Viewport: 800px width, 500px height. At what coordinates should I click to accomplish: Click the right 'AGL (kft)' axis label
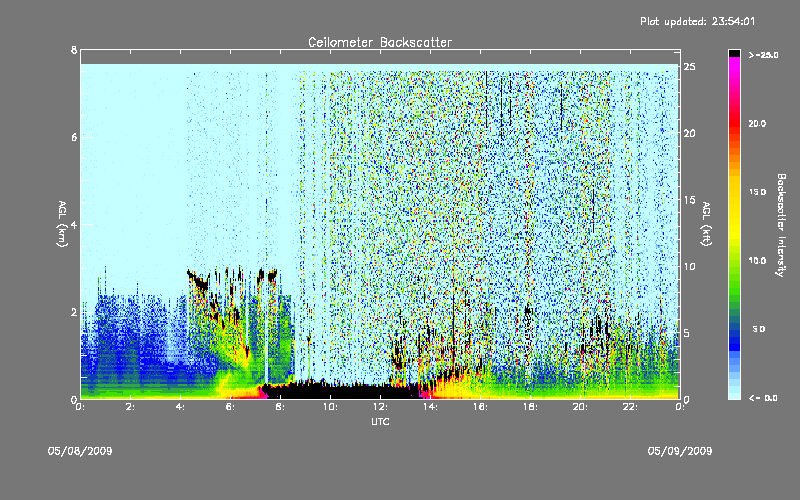(706, 224)
